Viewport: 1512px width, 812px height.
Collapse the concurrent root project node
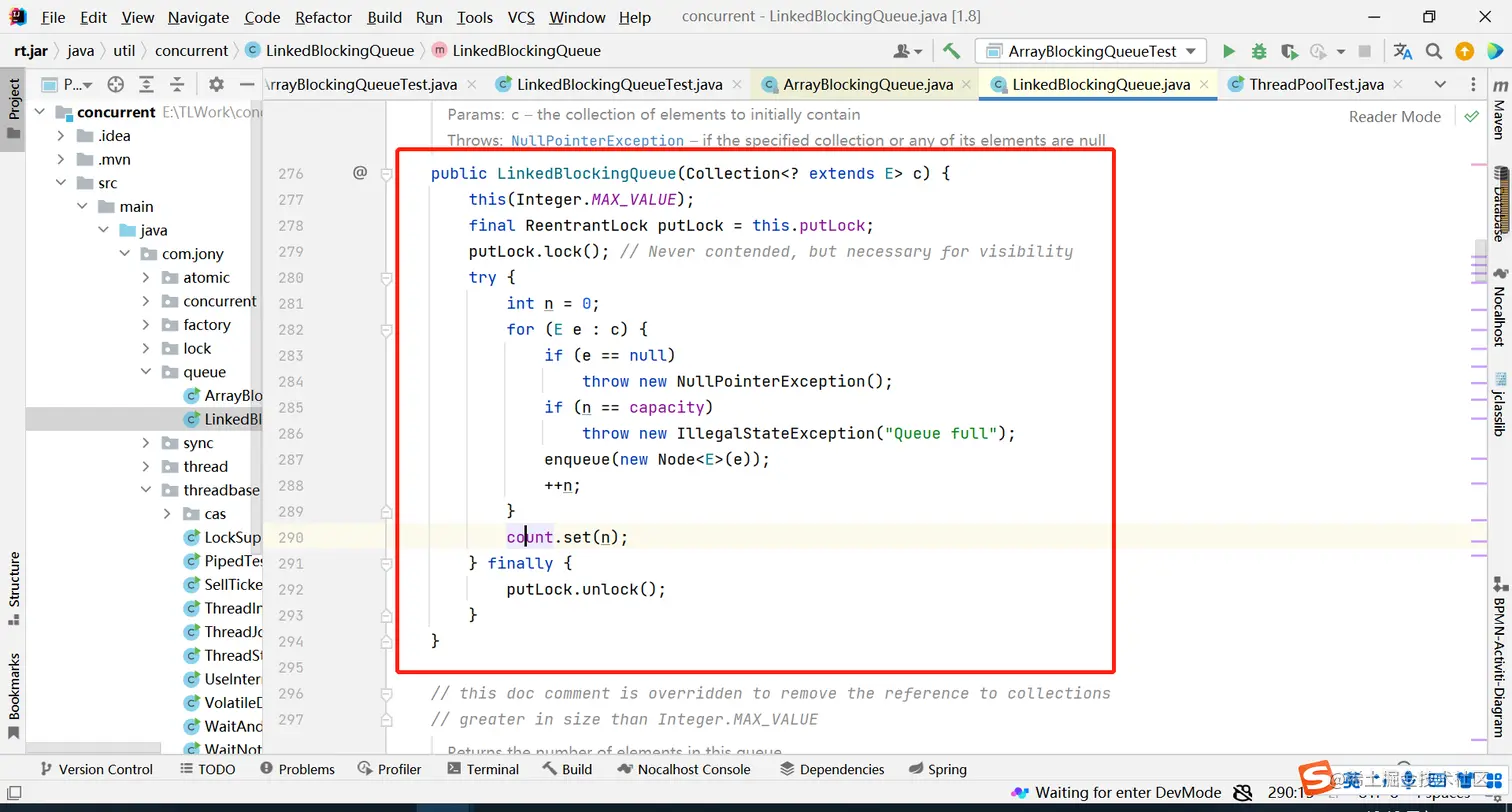point(40,112)
